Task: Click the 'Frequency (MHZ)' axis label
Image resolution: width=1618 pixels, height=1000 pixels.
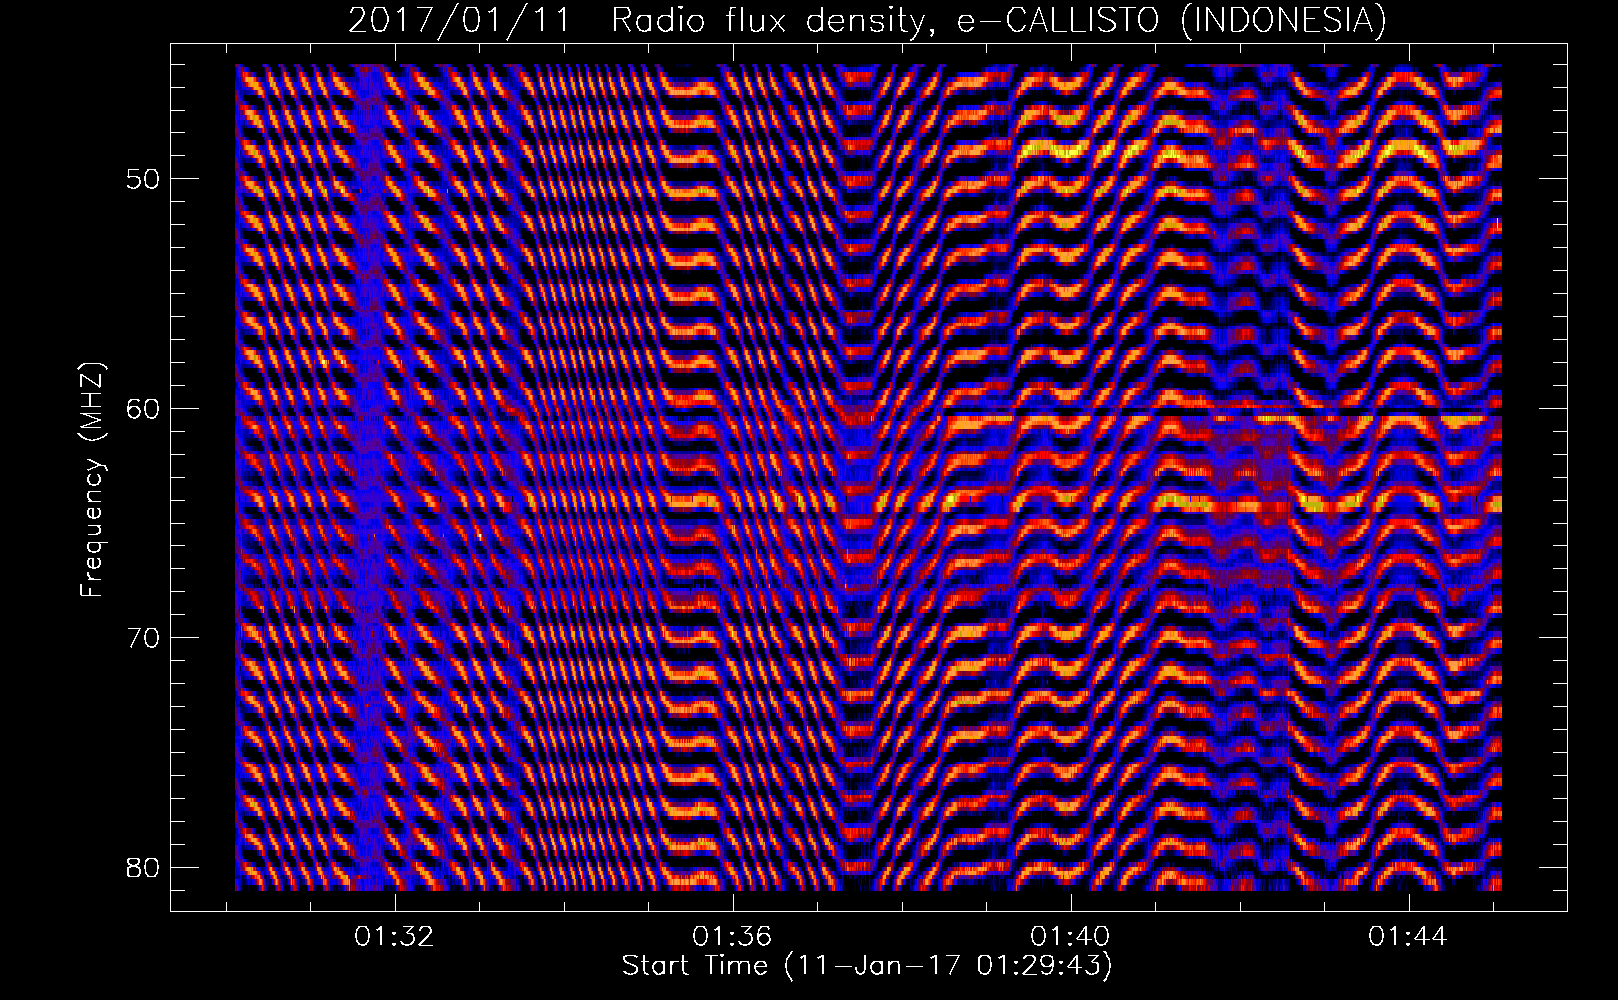Action: [x=92, y=478]
